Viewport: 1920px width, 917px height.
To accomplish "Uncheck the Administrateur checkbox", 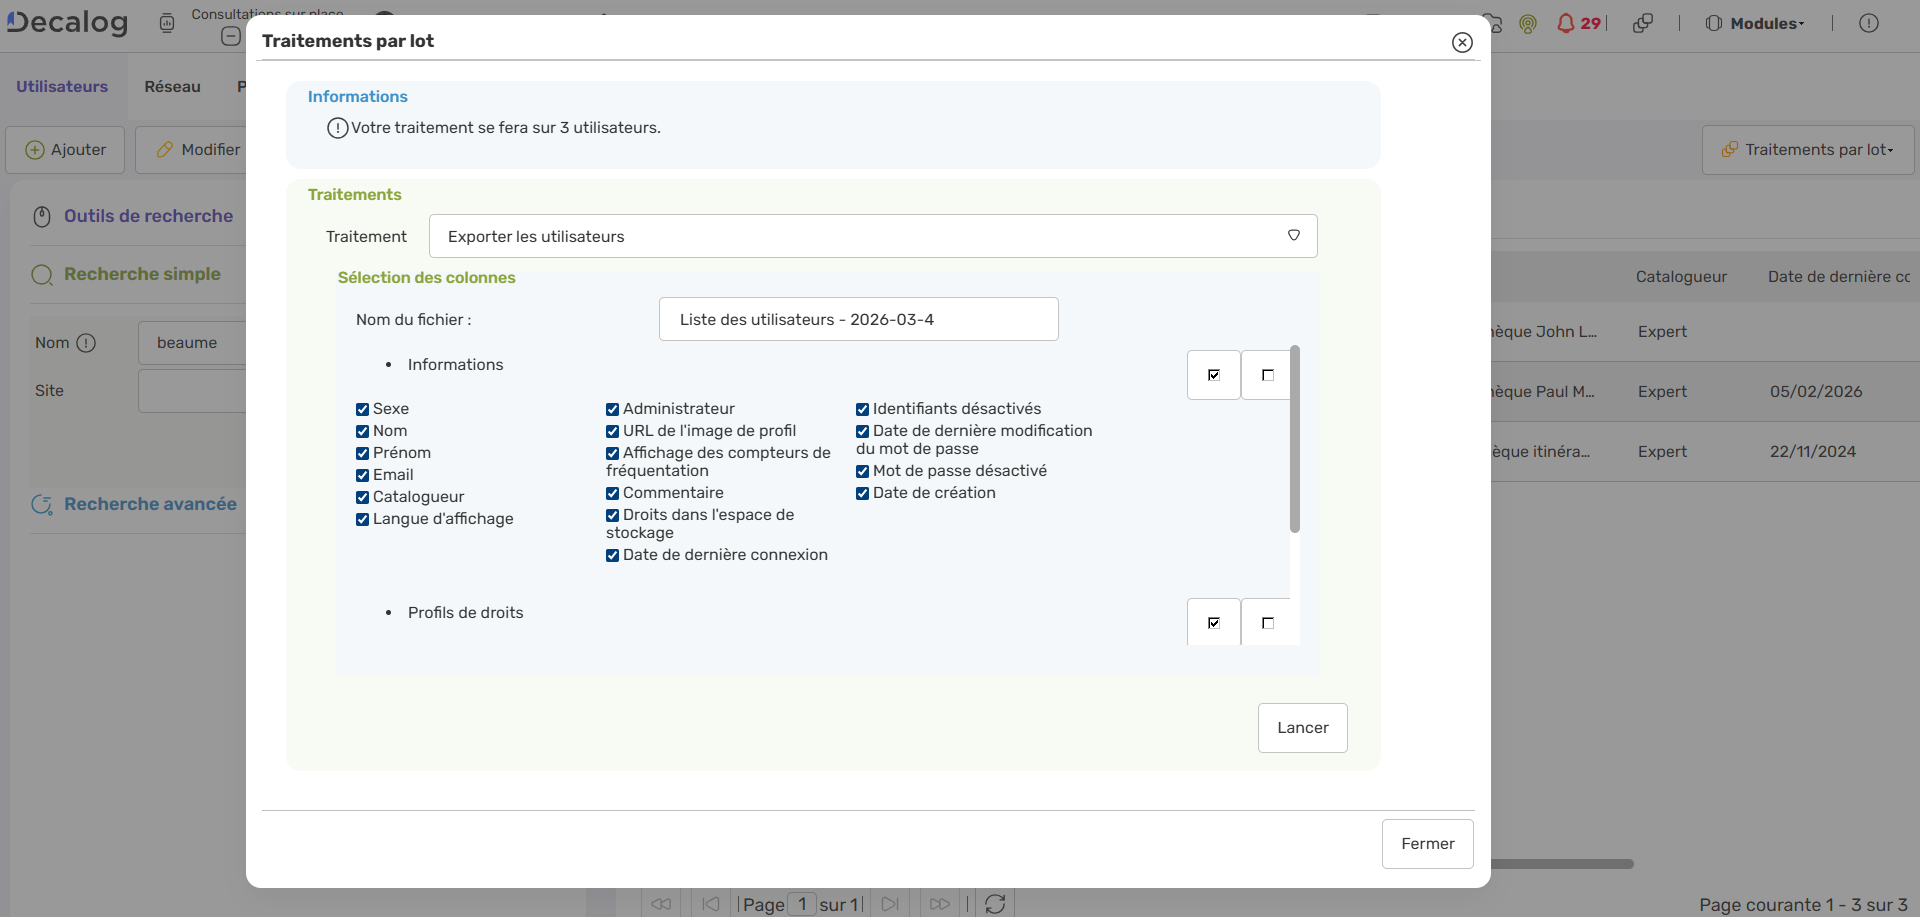I will click(x=613, y=409).
